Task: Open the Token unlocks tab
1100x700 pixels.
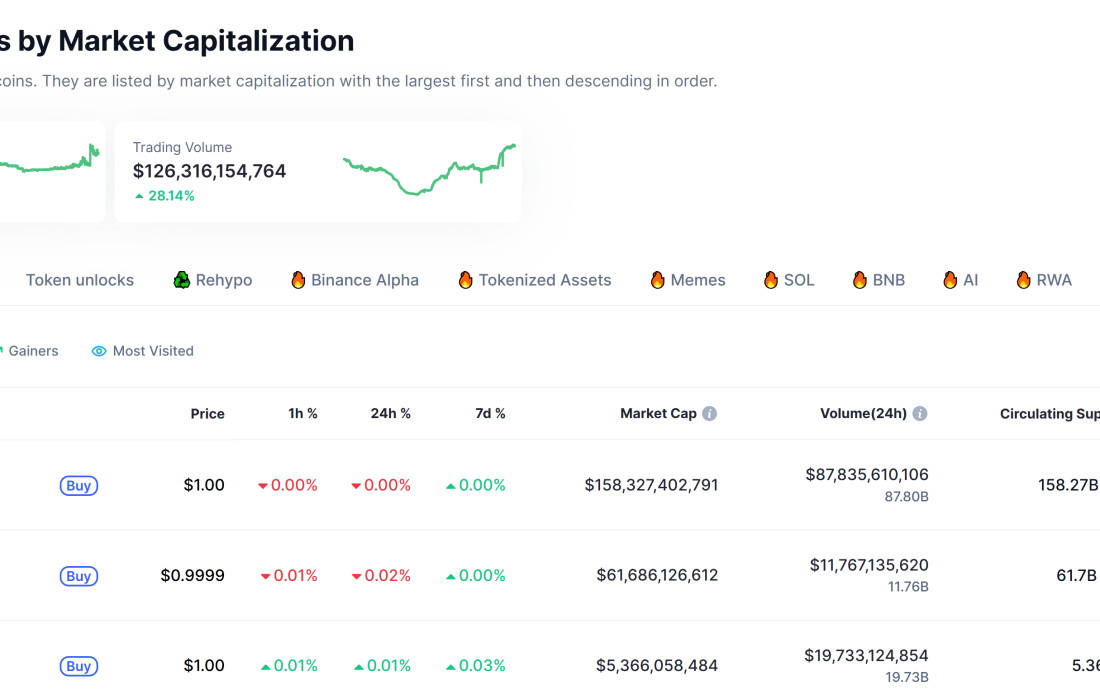Action: (x=80, y=280)
